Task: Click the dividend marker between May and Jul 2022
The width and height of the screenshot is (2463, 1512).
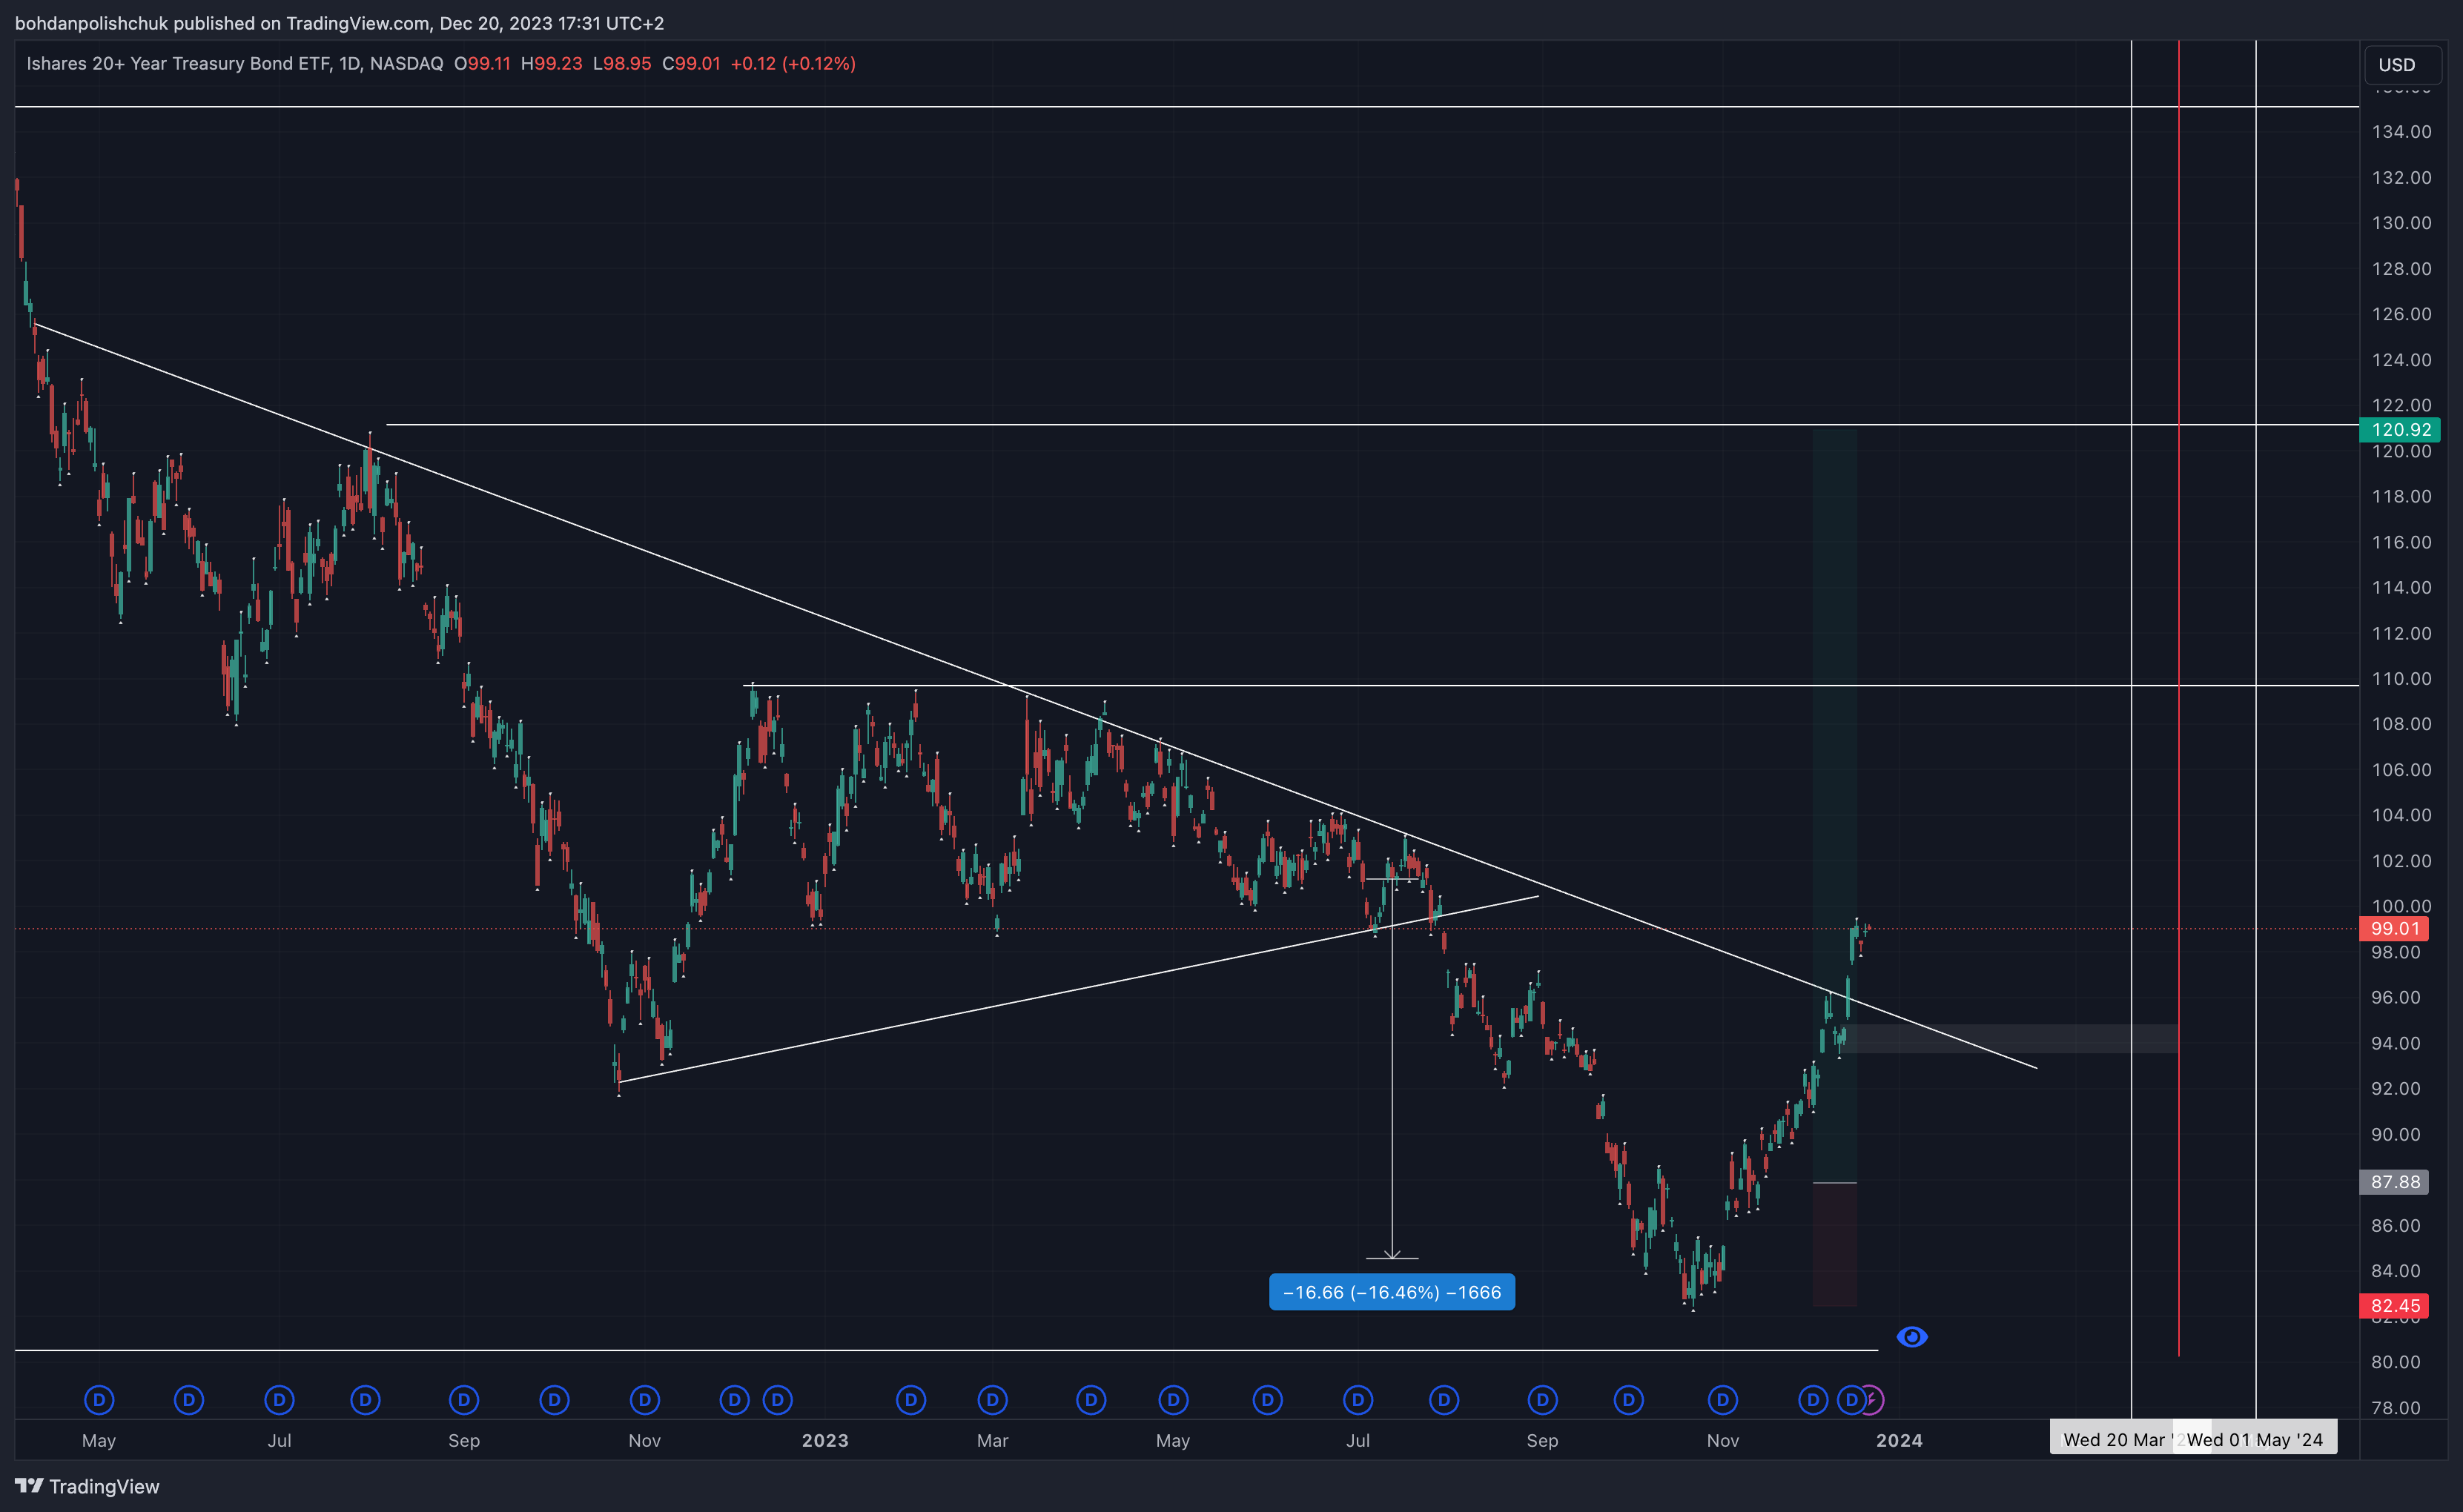Action: [x=189, y=1400]
